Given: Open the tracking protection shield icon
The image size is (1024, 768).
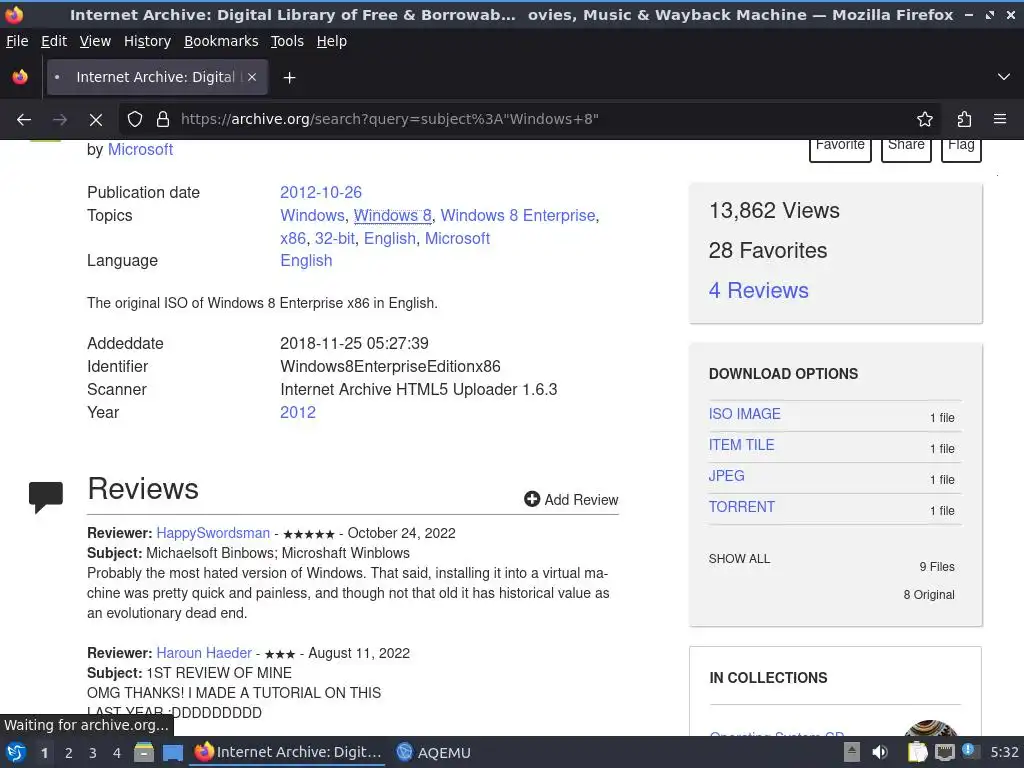Looking at the screenshot, I should point(135,120).
